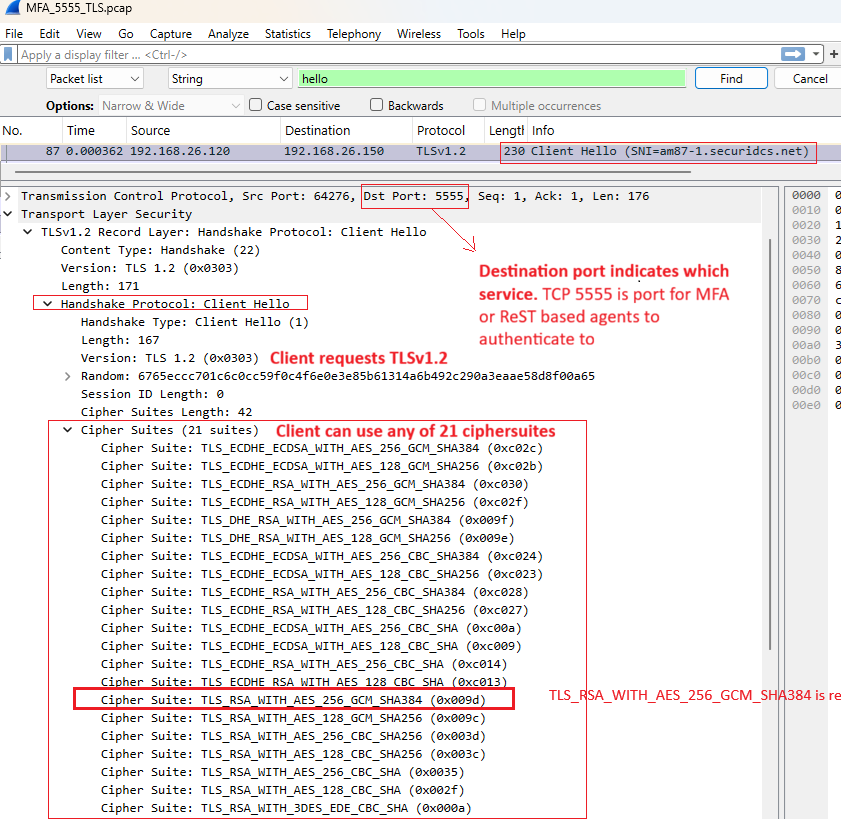Open the String search type dropdown
Screen dimensions: 841x819
tap(229, 77)
